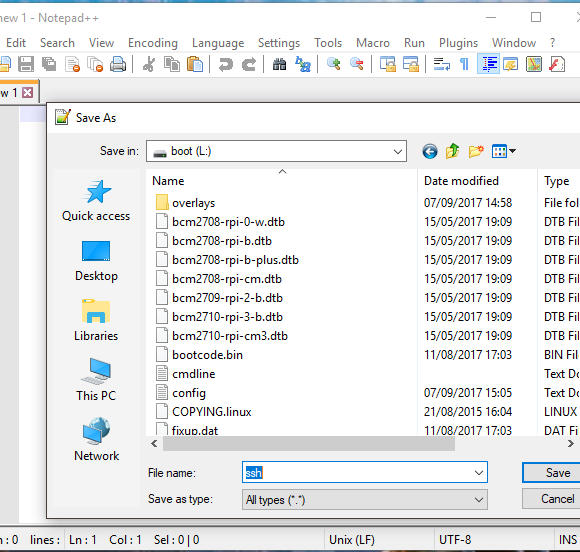Select the overlays folder
The height and width of the screenshot is (552, 580).
(193, 203)
